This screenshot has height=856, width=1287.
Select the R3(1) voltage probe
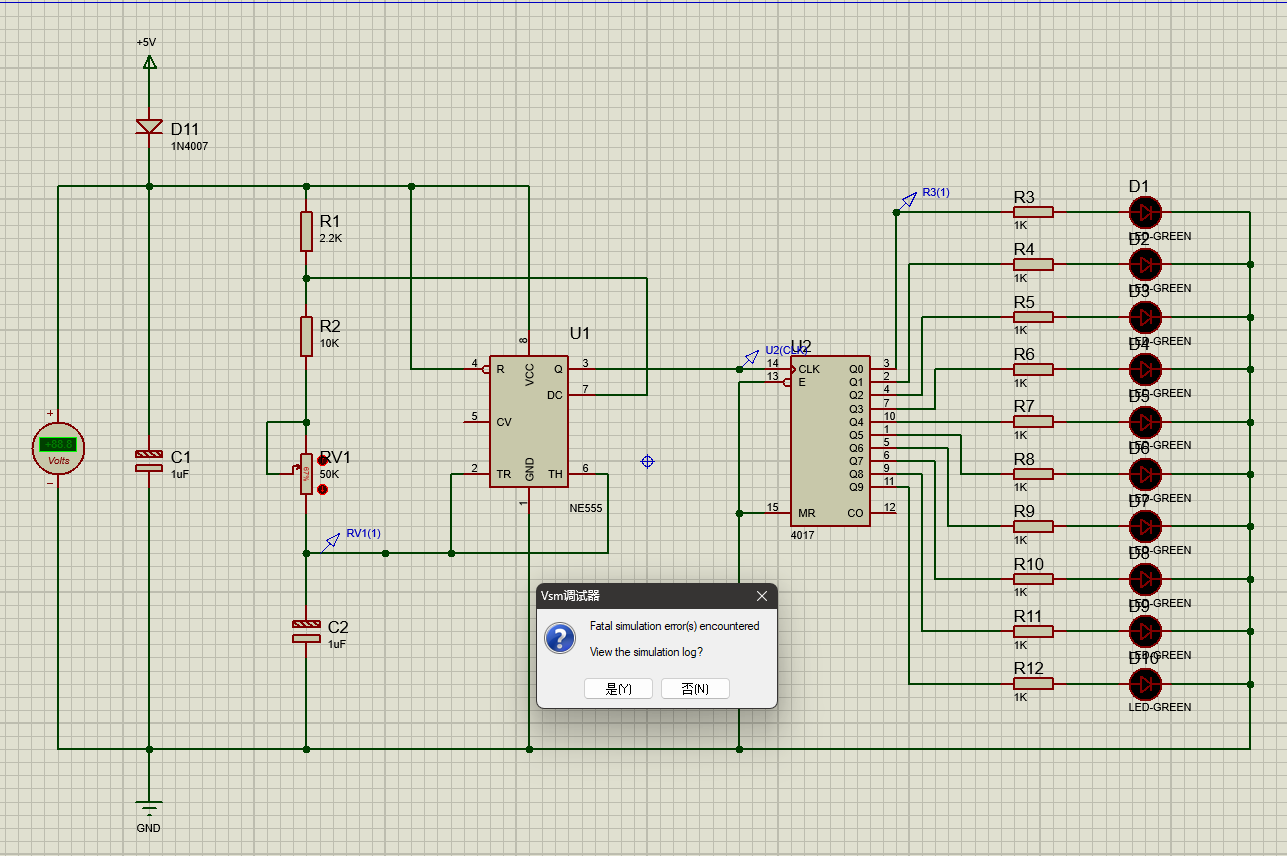(908, 200)
